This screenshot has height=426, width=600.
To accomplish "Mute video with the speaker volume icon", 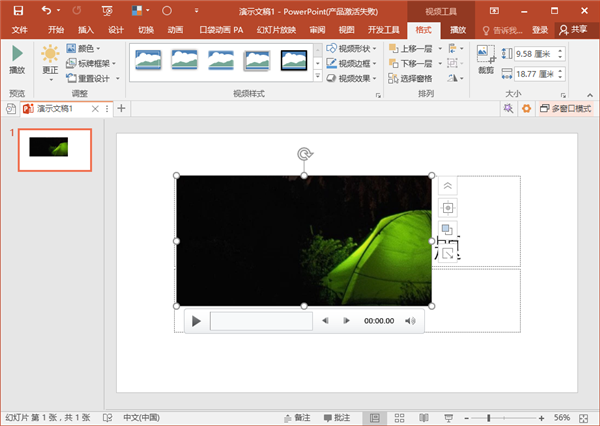I will coord(410,321).
